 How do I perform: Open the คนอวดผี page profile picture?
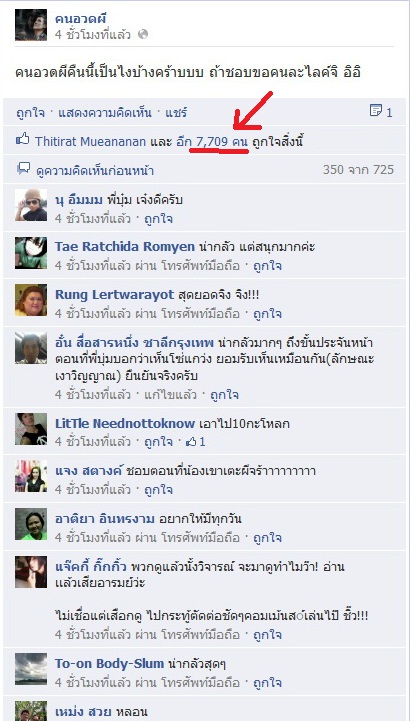point(31,25)
